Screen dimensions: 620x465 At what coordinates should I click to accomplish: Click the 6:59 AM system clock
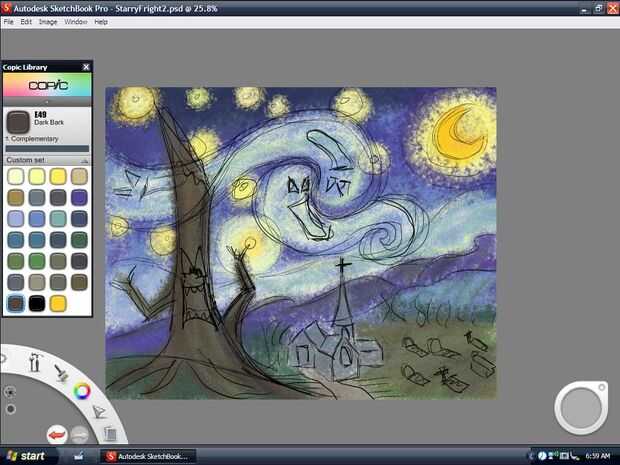tap(597, 456)
